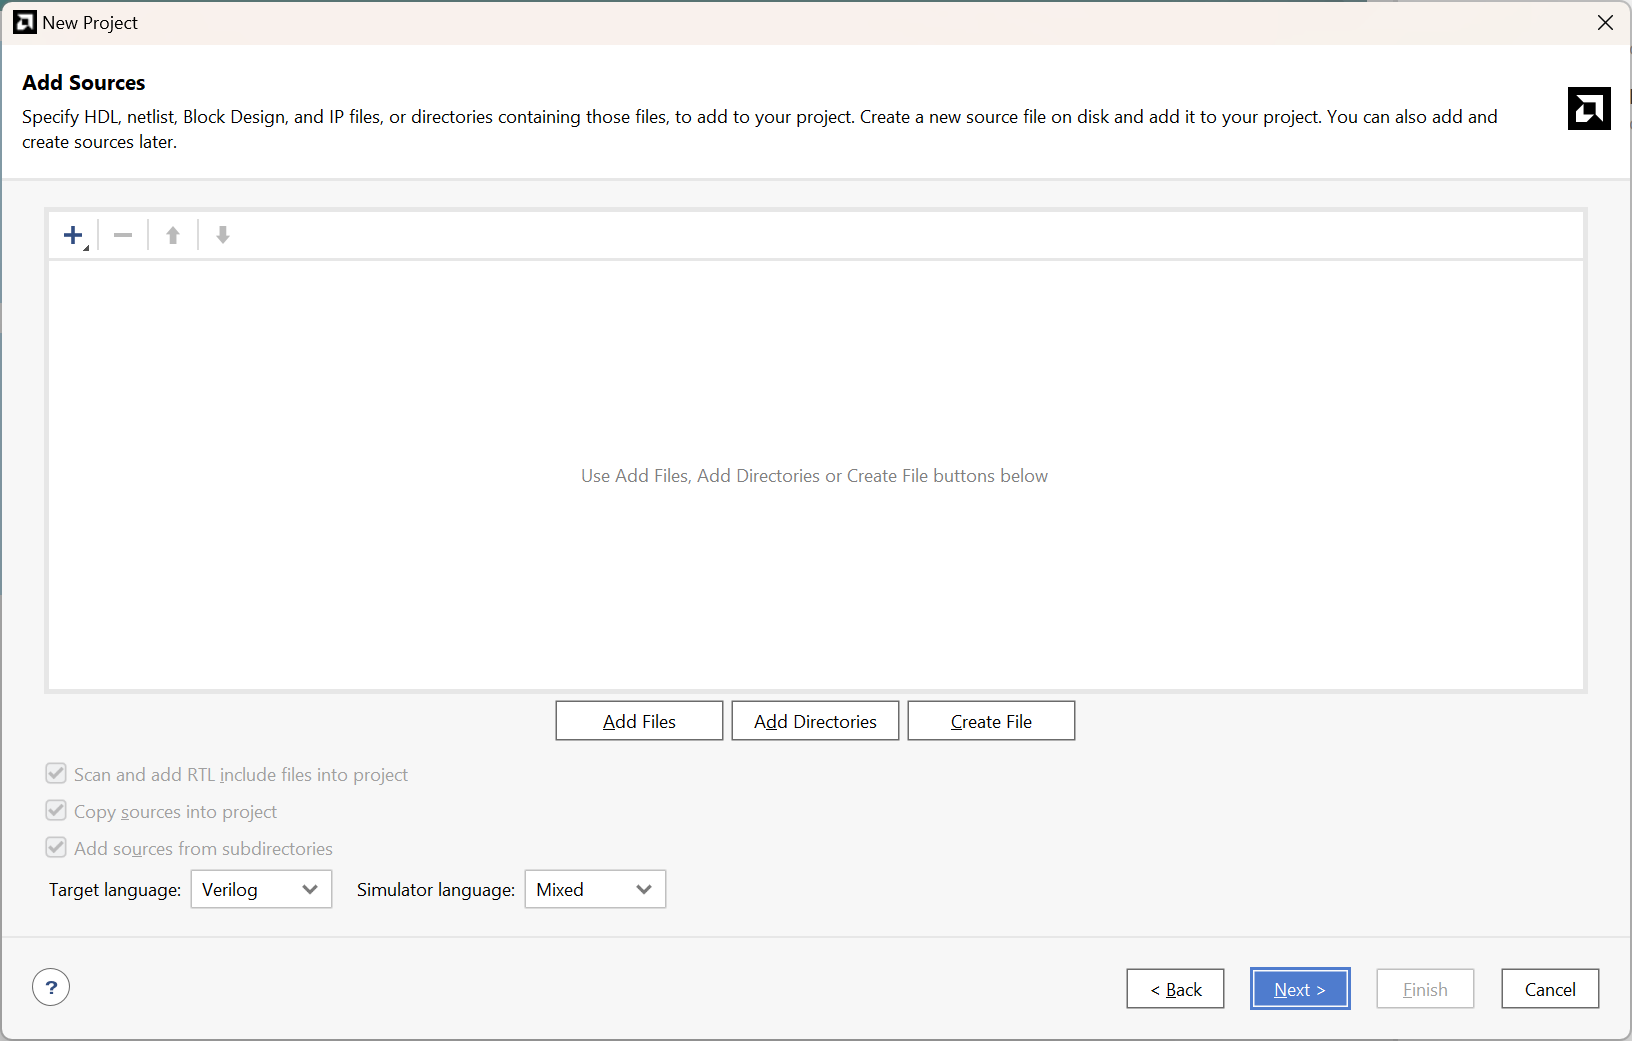Close the New Project dialog
1632x1041 pixels.
(1605, 22)
